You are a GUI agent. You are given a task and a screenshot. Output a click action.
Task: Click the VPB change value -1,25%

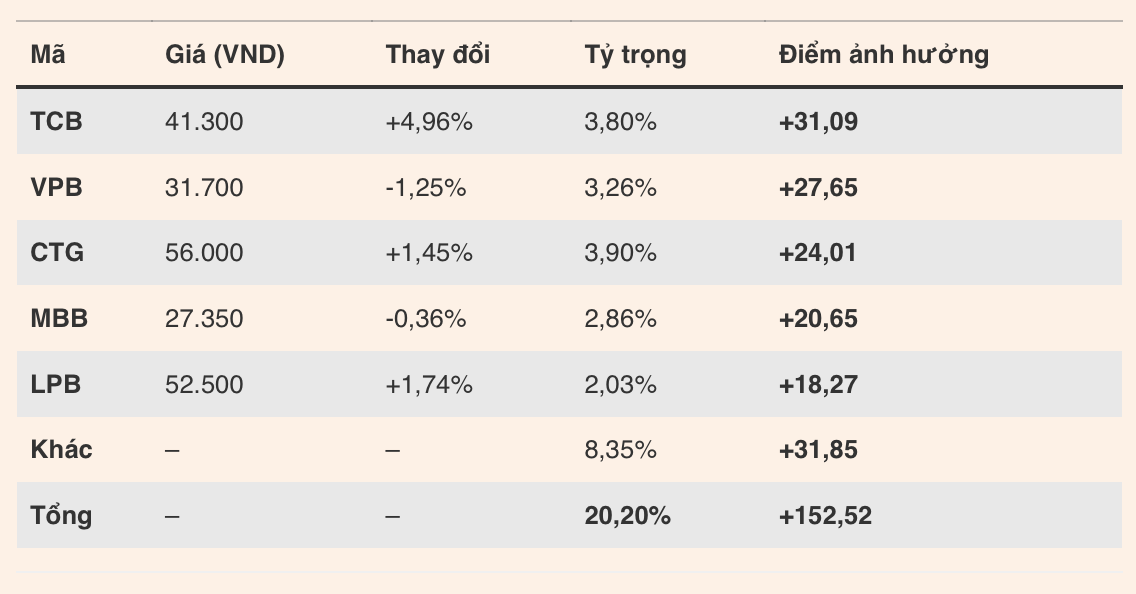tap(426, 187)
